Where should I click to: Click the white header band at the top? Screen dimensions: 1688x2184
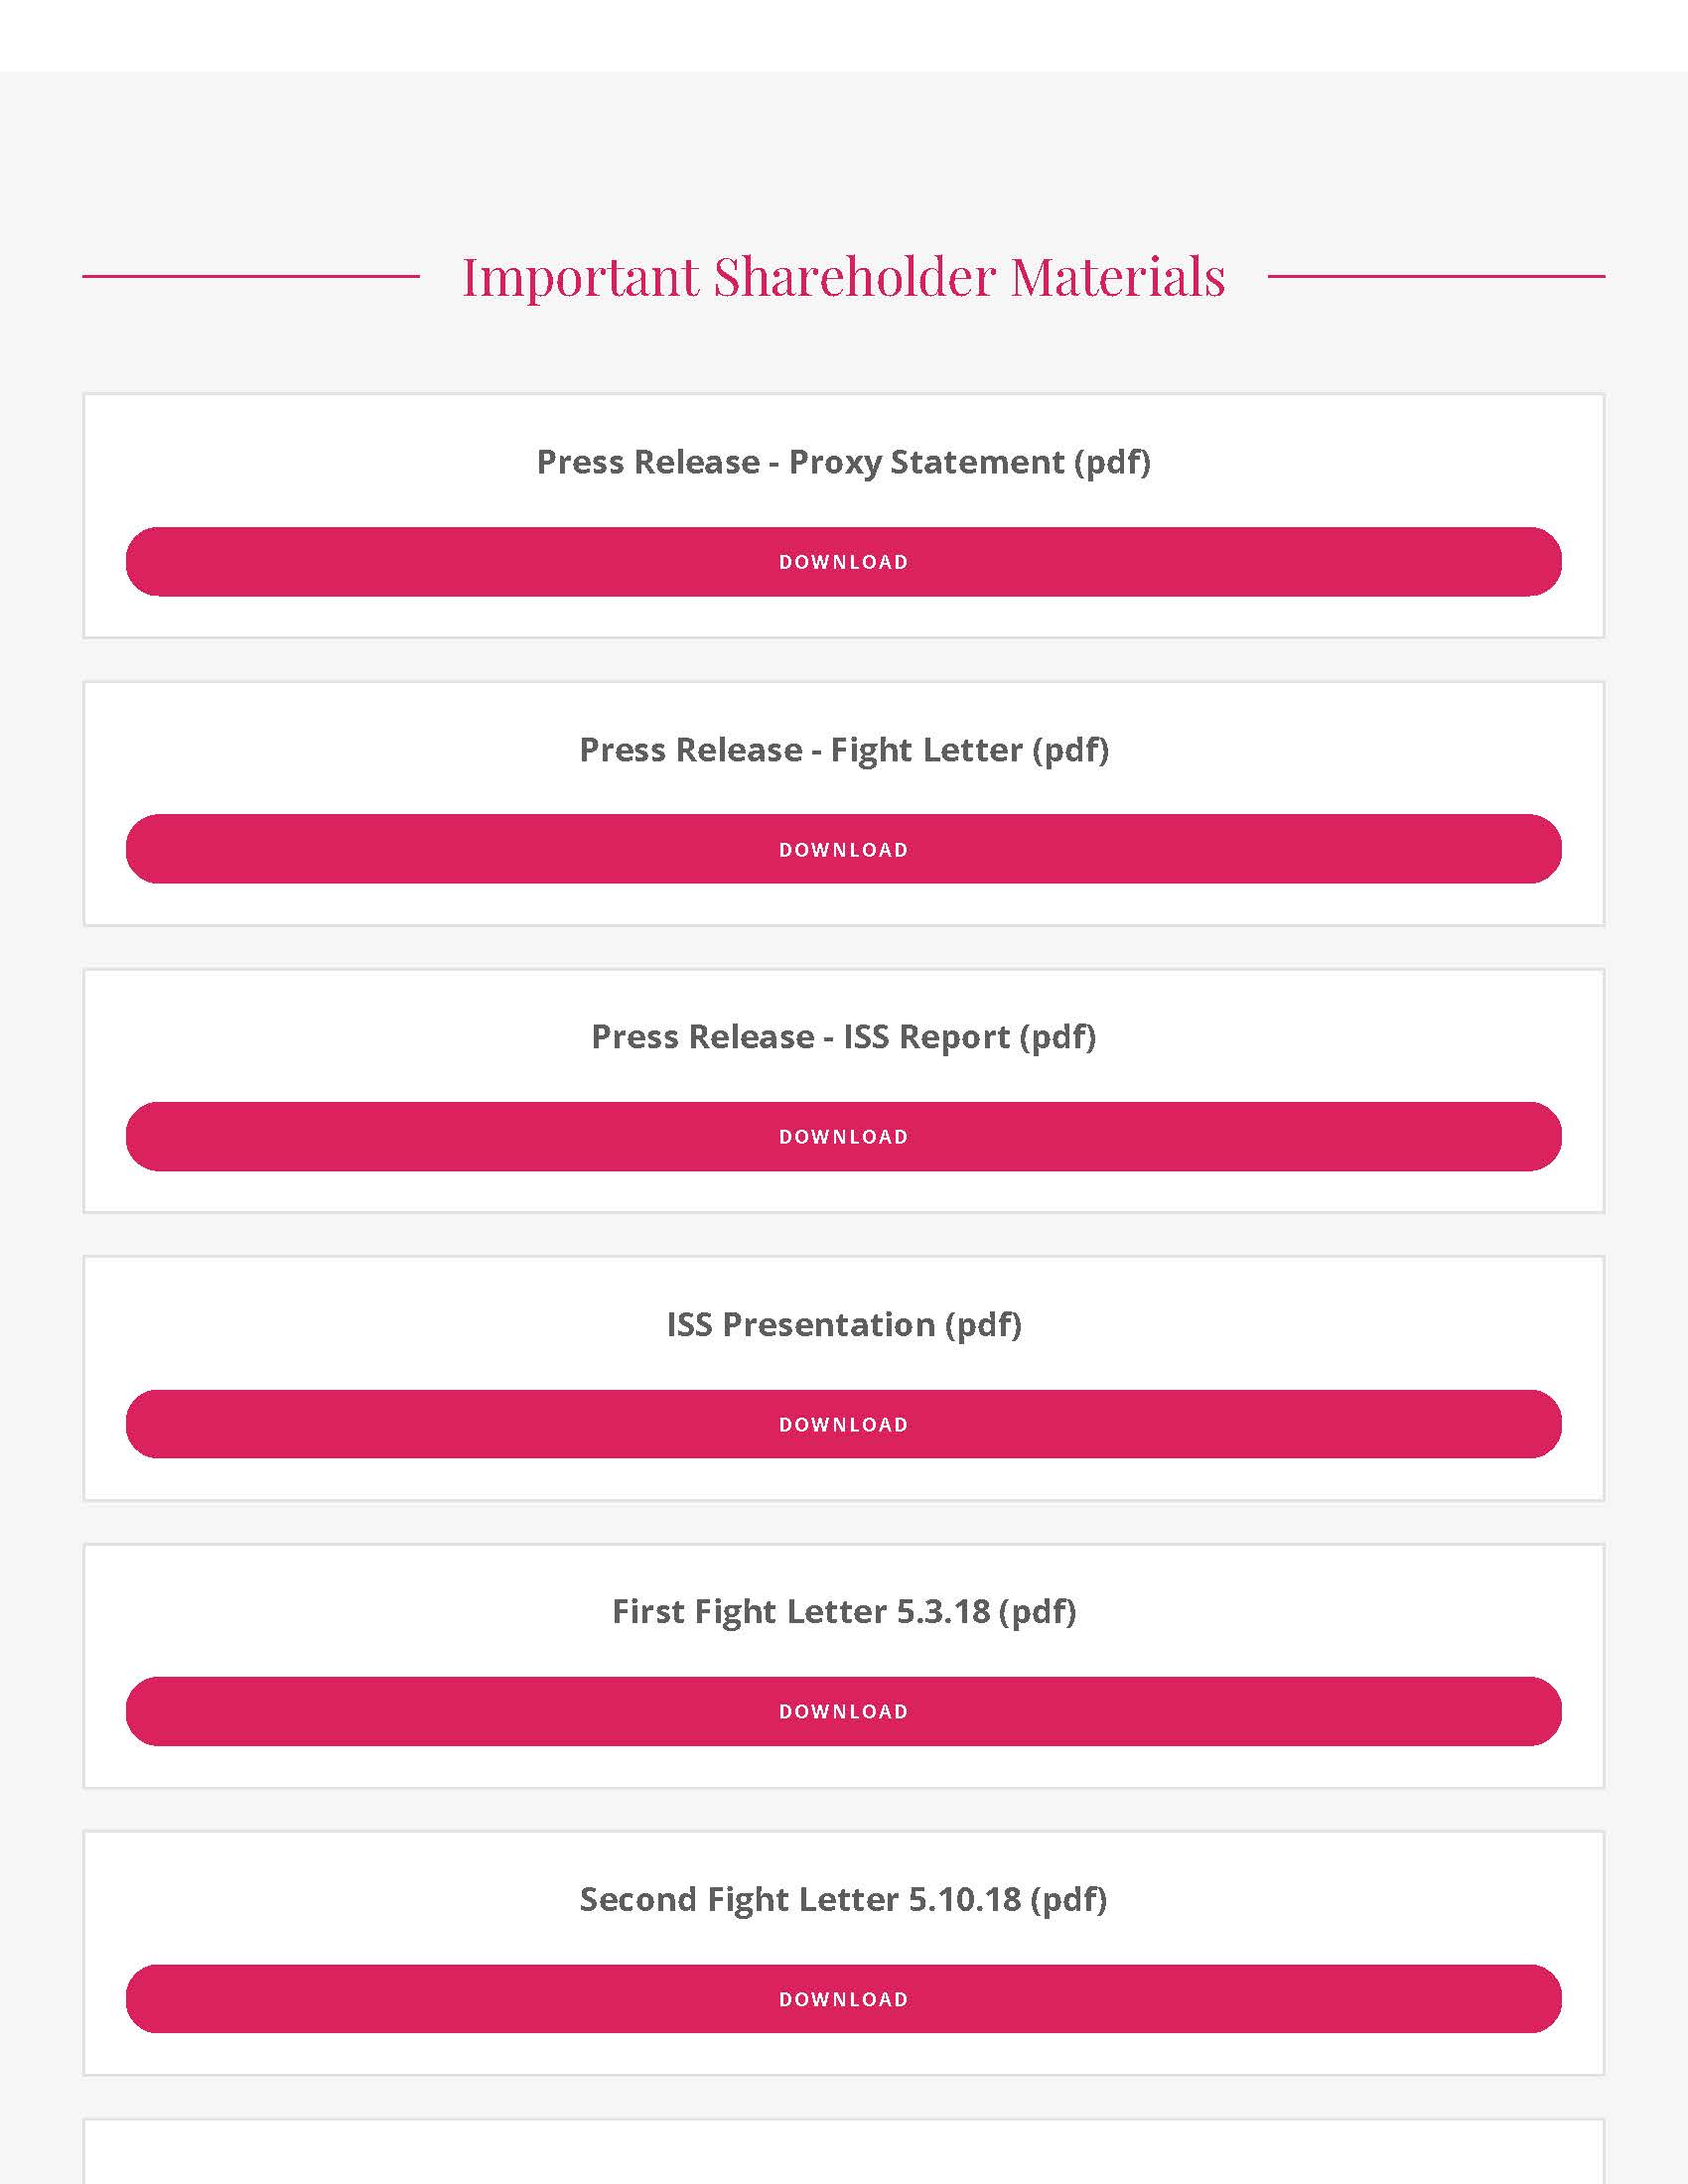tap(843, 35)
